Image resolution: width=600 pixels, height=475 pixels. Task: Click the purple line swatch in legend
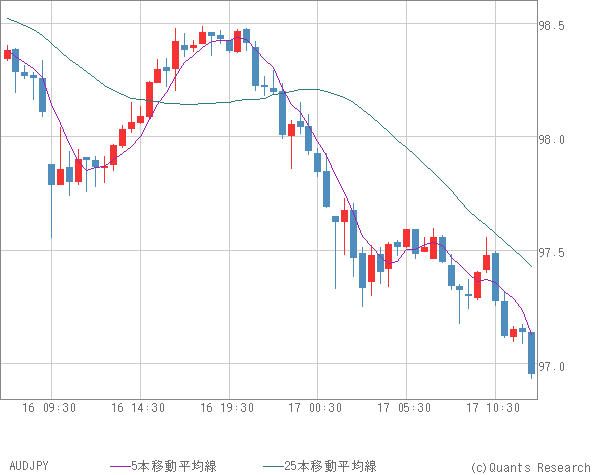(x=121, y=466)
